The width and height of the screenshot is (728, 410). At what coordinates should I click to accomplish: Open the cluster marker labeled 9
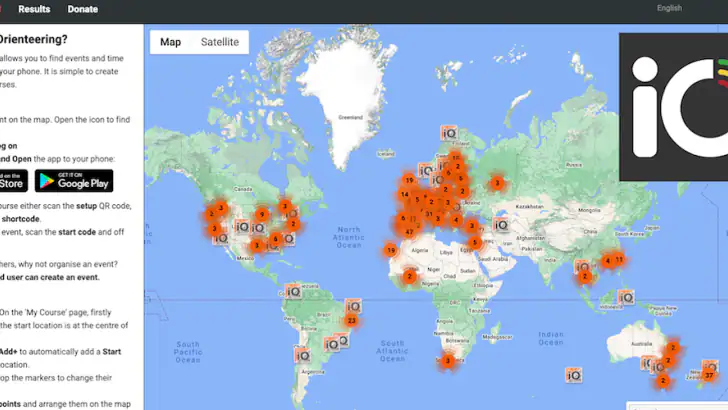tap(262, 214)
